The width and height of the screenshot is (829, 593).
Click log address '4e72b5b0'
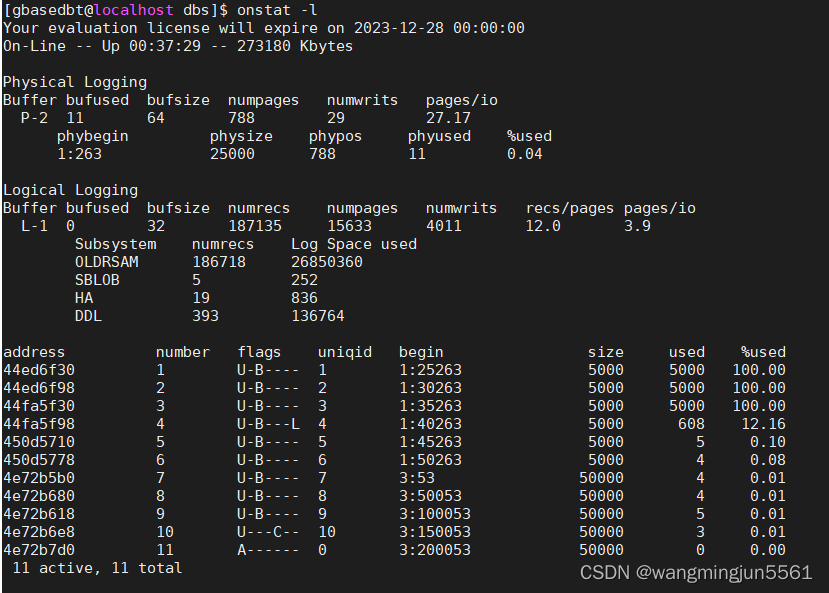[39, 477]
